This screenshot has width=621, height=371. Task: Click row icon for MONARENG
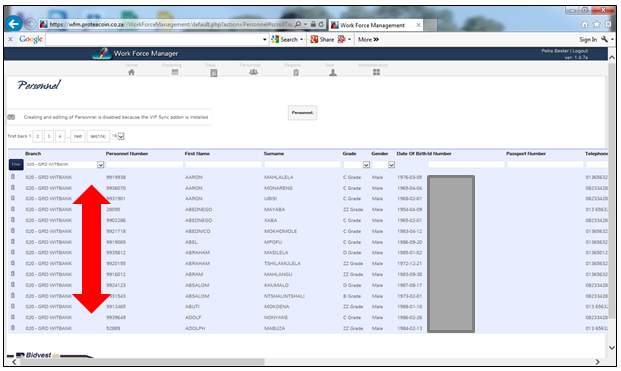13,187
